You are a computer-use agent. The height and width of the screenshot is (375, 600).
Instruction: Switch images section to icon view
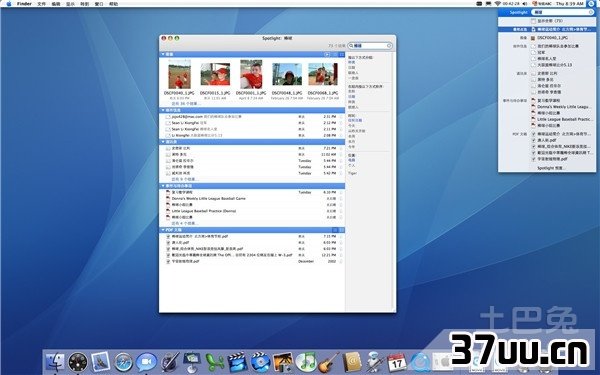pos(342,54)
